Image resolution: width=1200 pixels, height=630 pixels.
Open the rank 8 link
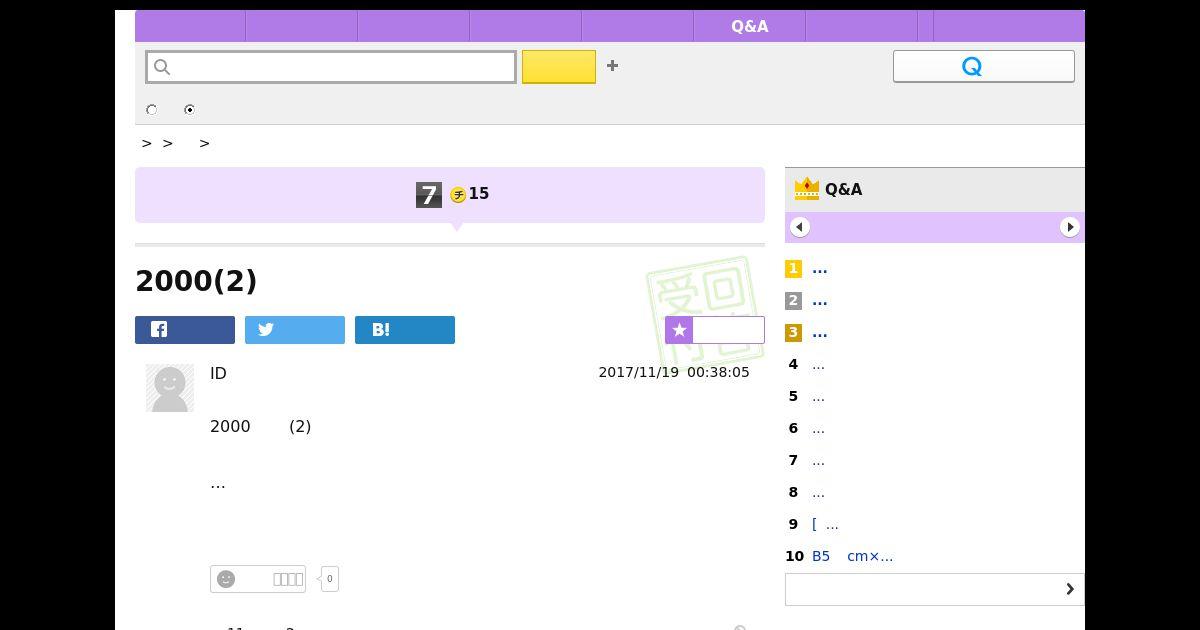click(819, 493)
